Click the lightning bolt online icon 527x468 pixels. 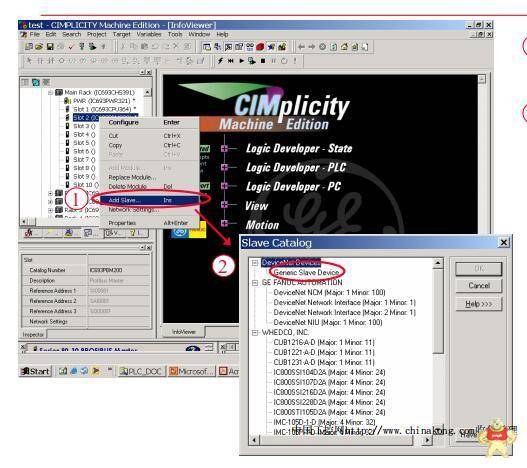[x=220, y=61]
